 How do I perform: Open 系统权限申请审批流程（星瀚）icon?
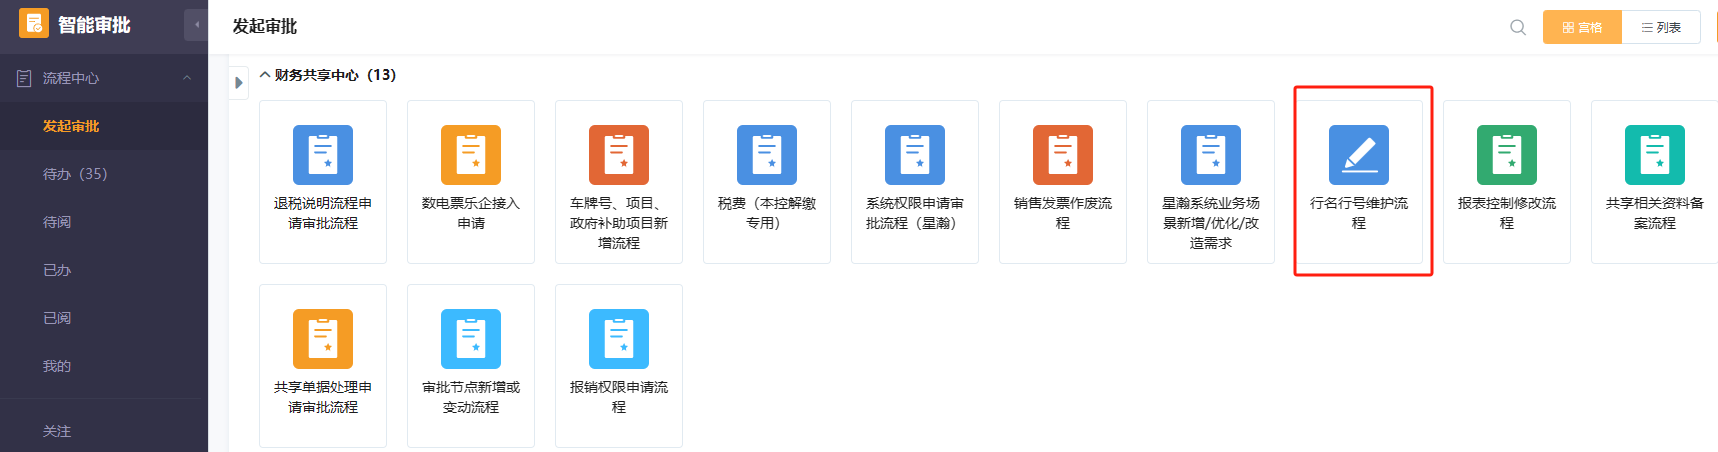pos(915,155)
